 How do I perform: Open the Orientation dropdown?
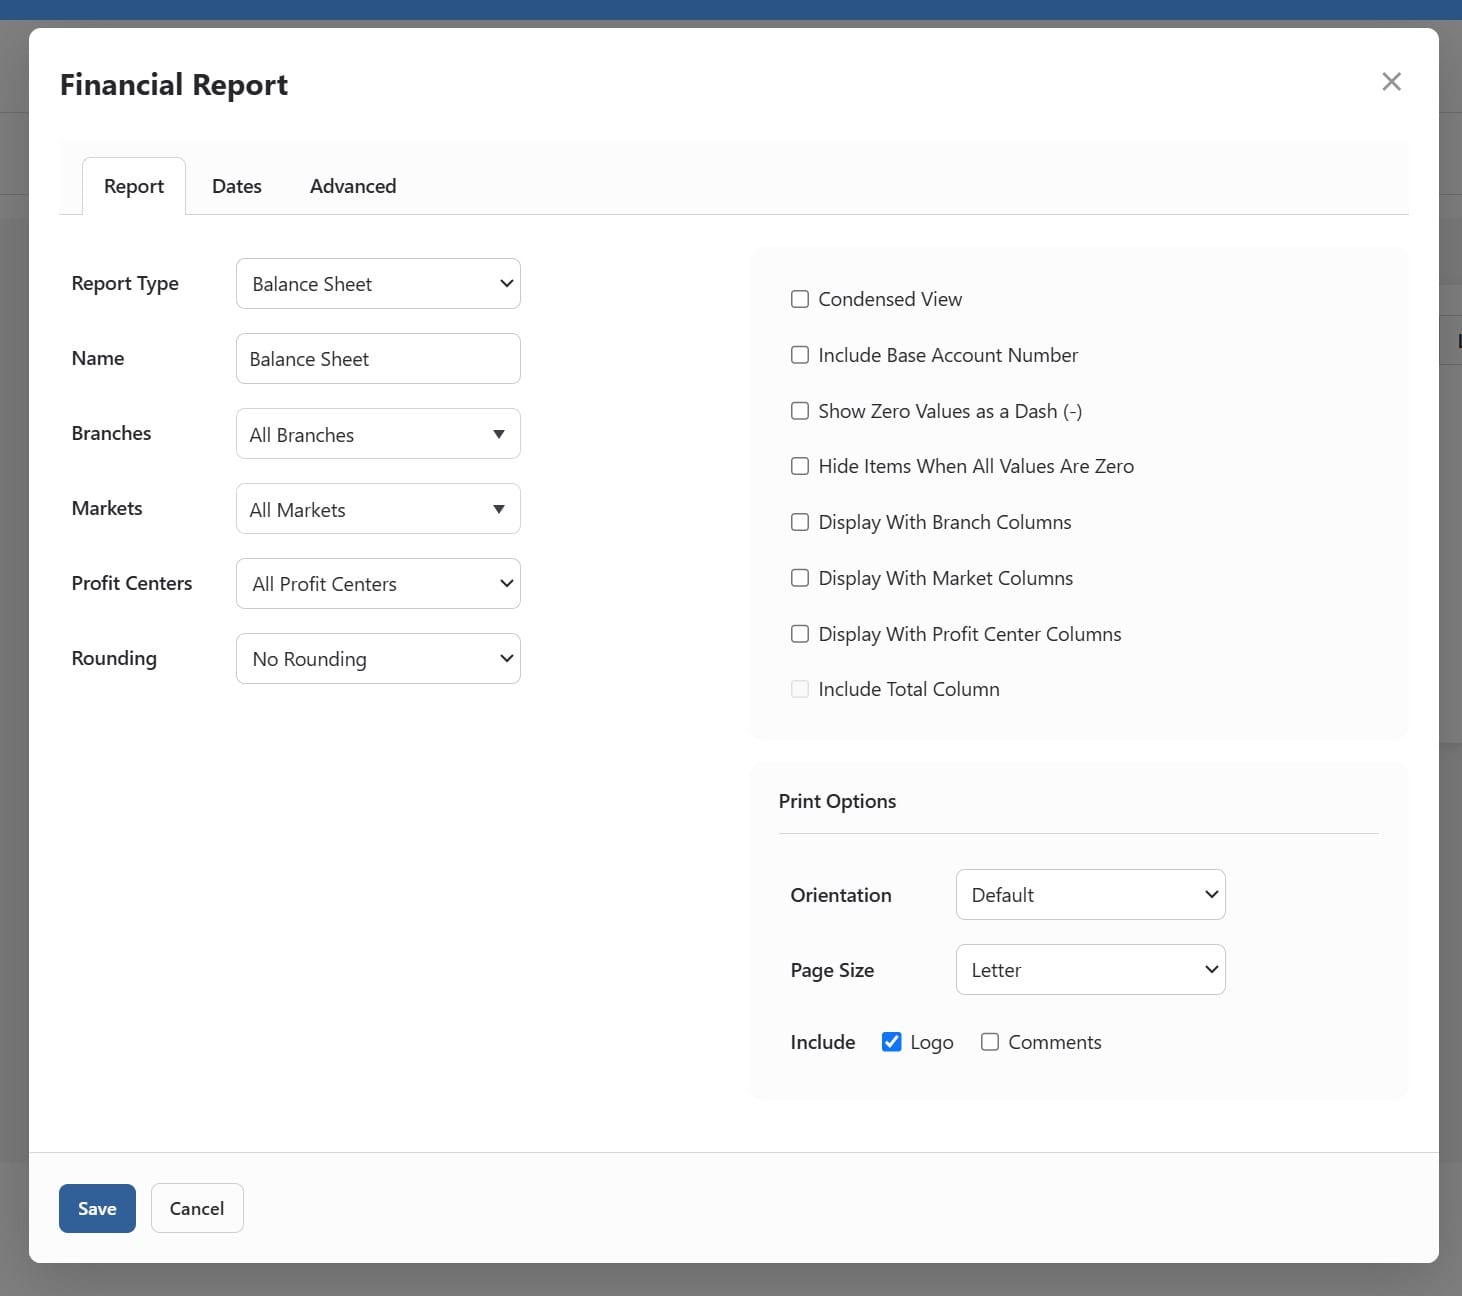(1091, 895)
